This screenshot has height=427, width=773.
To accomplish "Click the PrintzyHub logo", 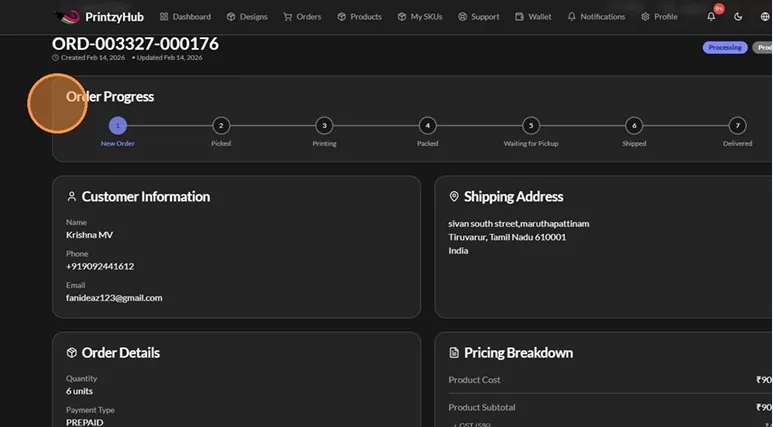I will (x=99, y=17).
